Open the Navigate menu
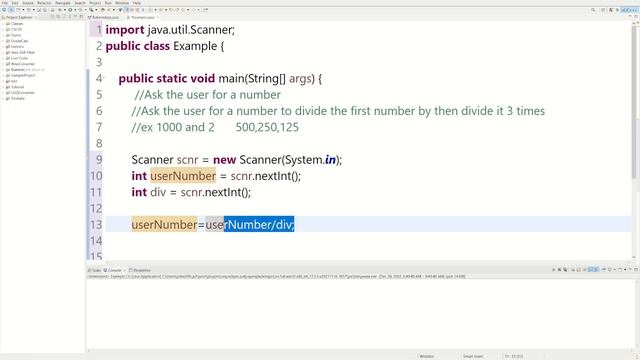The height and width of the screenshot is (360, 640). pyautogui.click(x=63, y=3)
